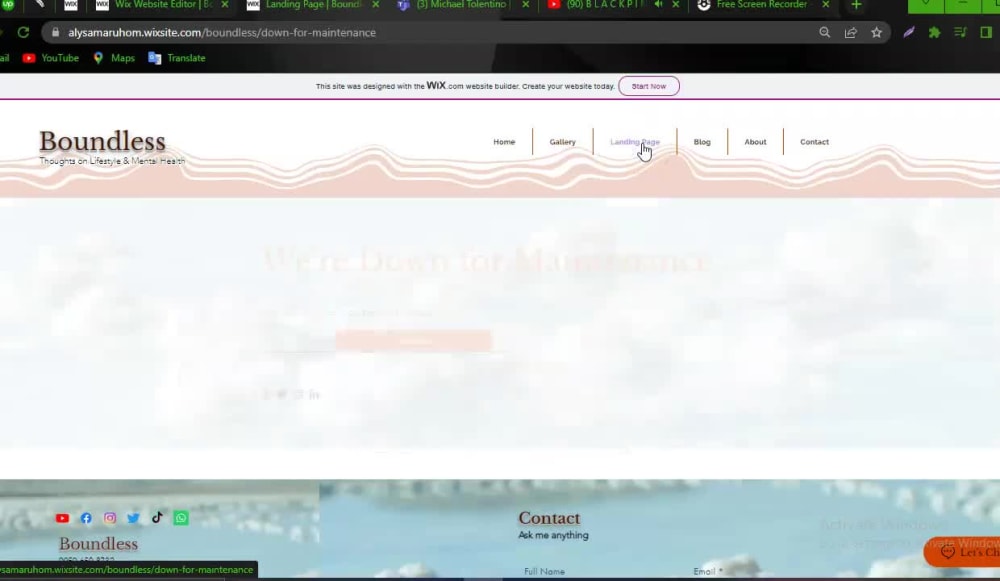
Task: Open the media control playlist icon
Action: coord(960,33)
